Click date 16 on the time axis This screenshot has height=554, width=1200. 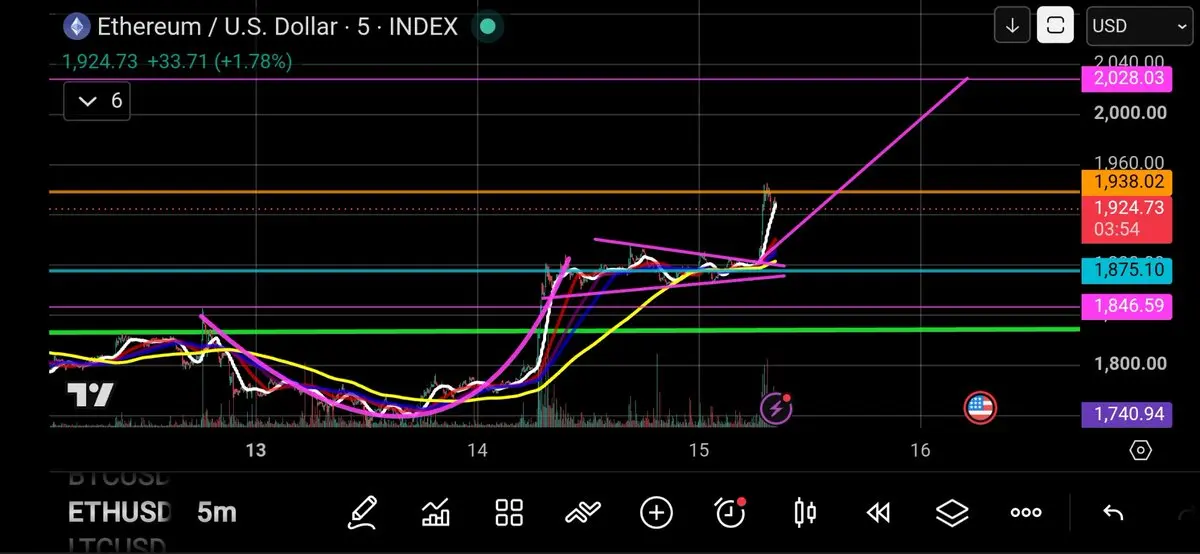pos(920,451)
